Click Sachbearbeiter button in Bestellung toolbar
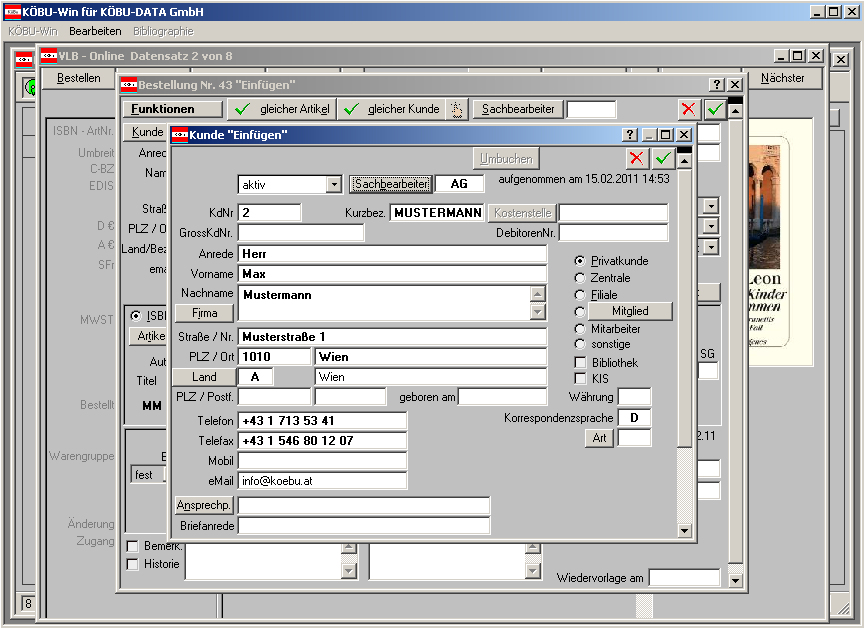The width and height of the screenshot is (864, 628). click(x=518, y=109)
